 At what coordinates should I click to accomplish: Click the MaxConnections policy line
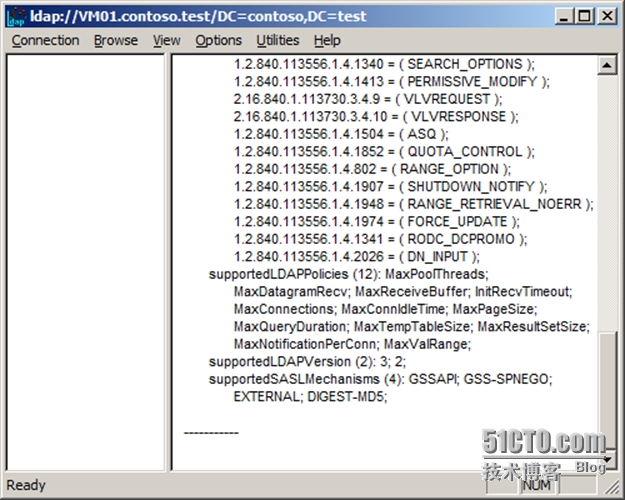point(385,309)
